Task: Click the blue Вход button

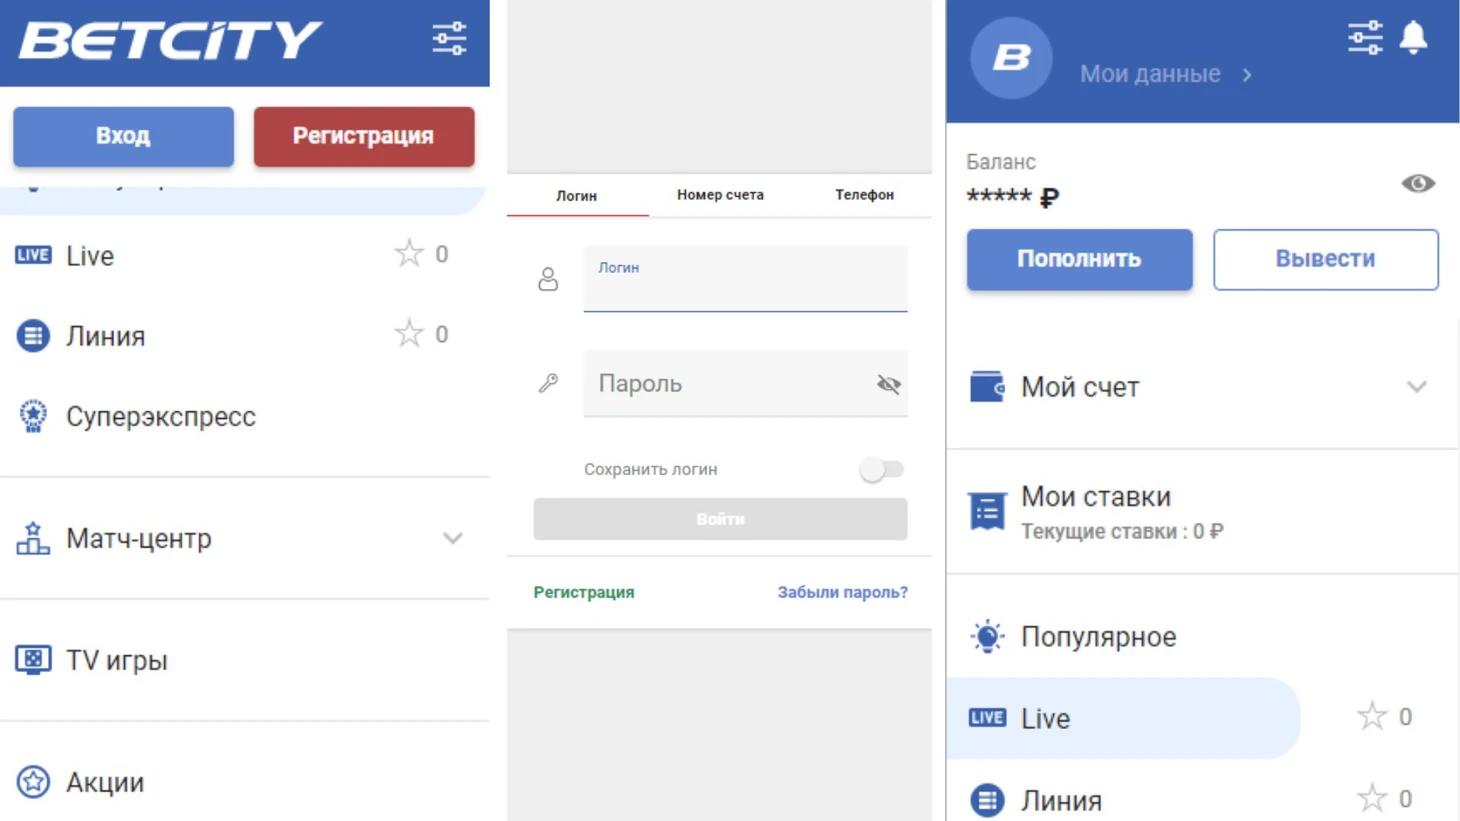Action: [x=123, y=136]
